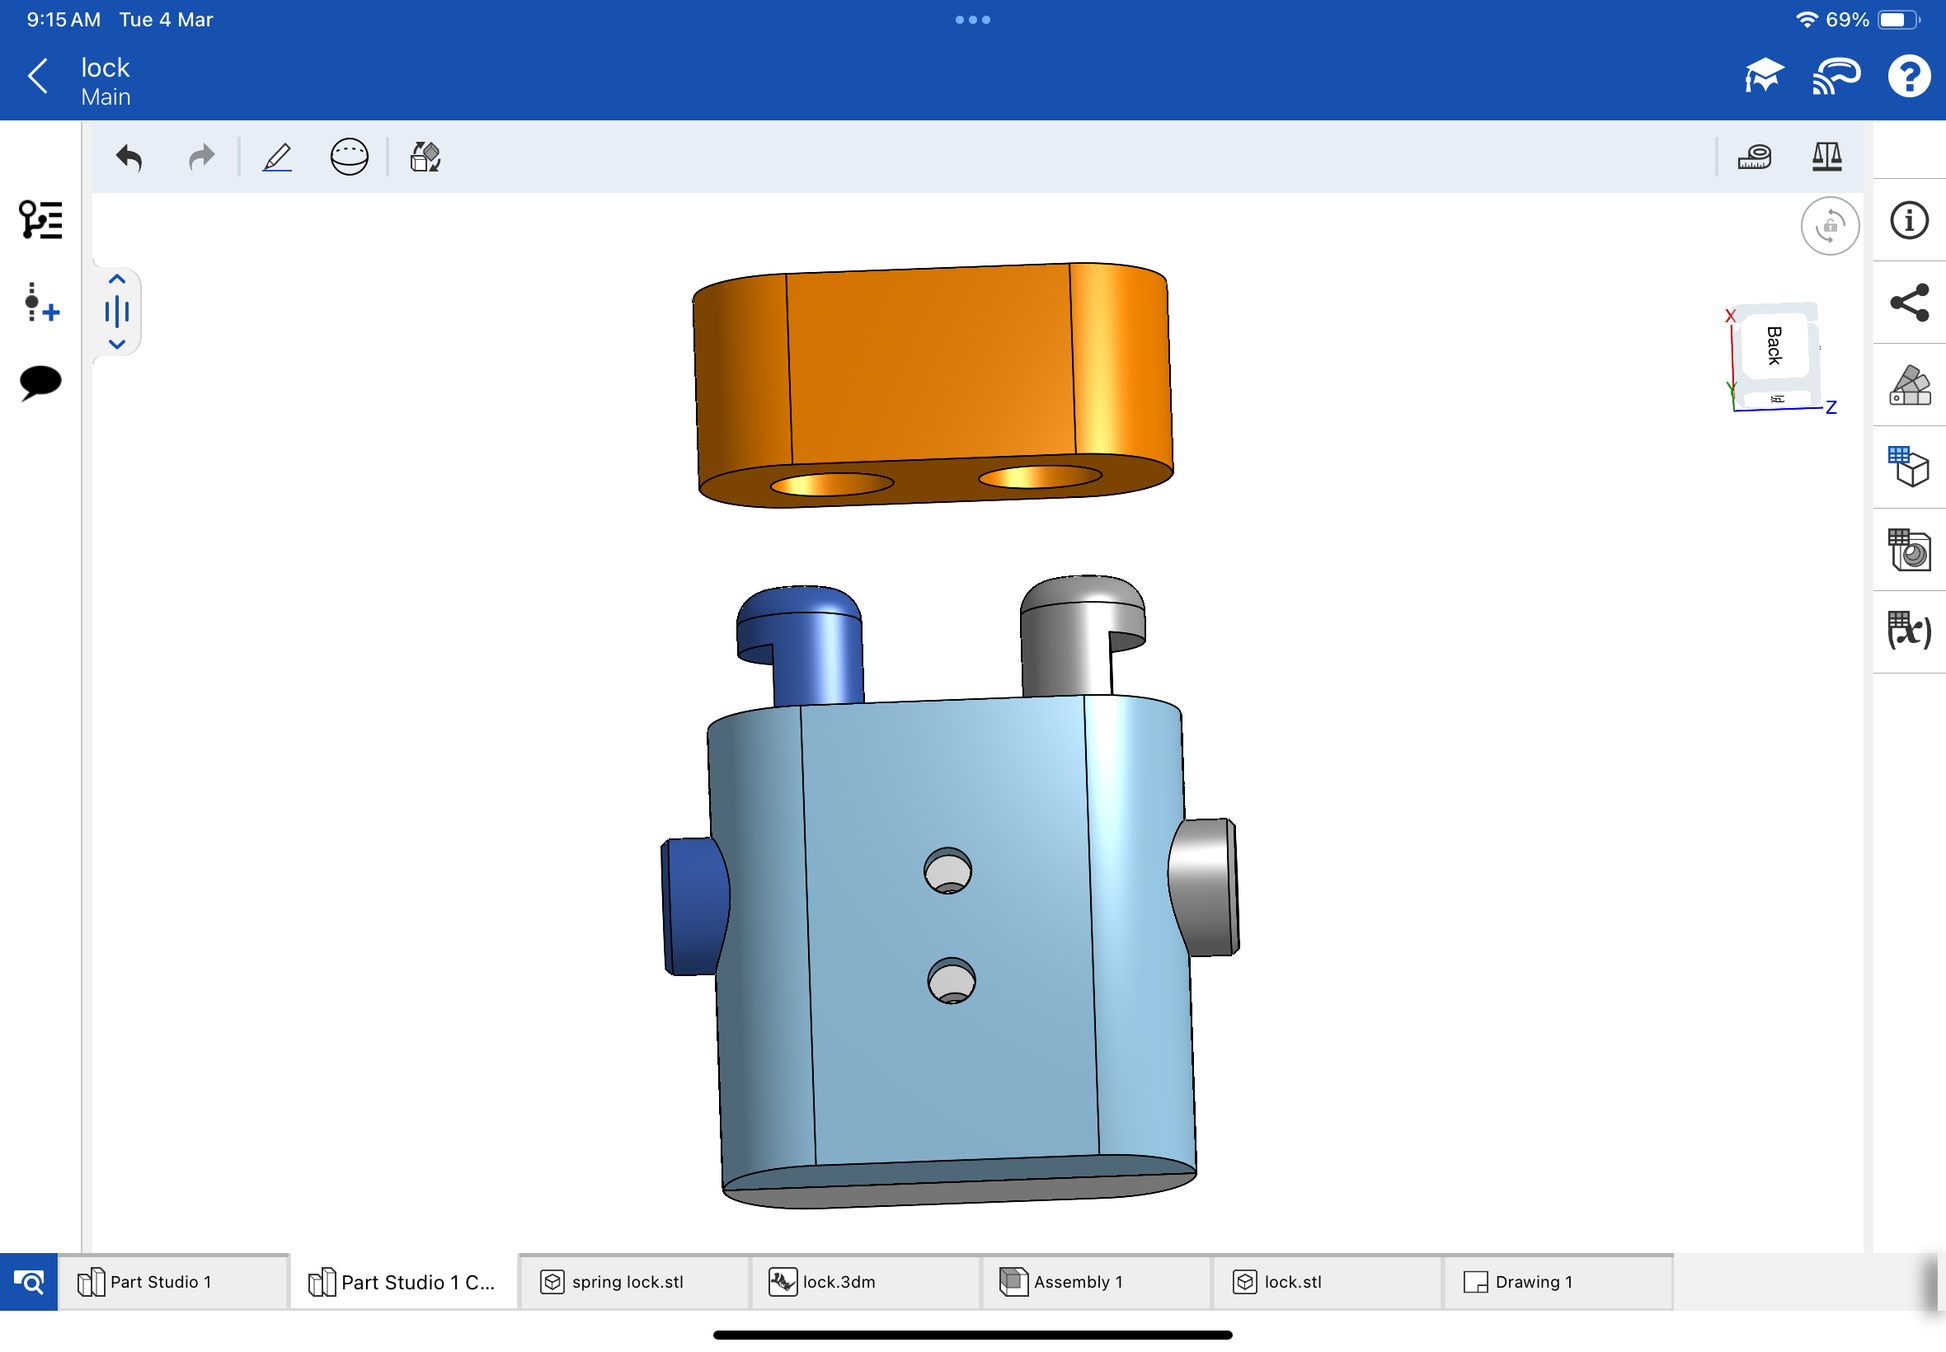Open the Share document icon
The height and width of the screenshot is (1352, 1946).
click(x=1909, y=303)
